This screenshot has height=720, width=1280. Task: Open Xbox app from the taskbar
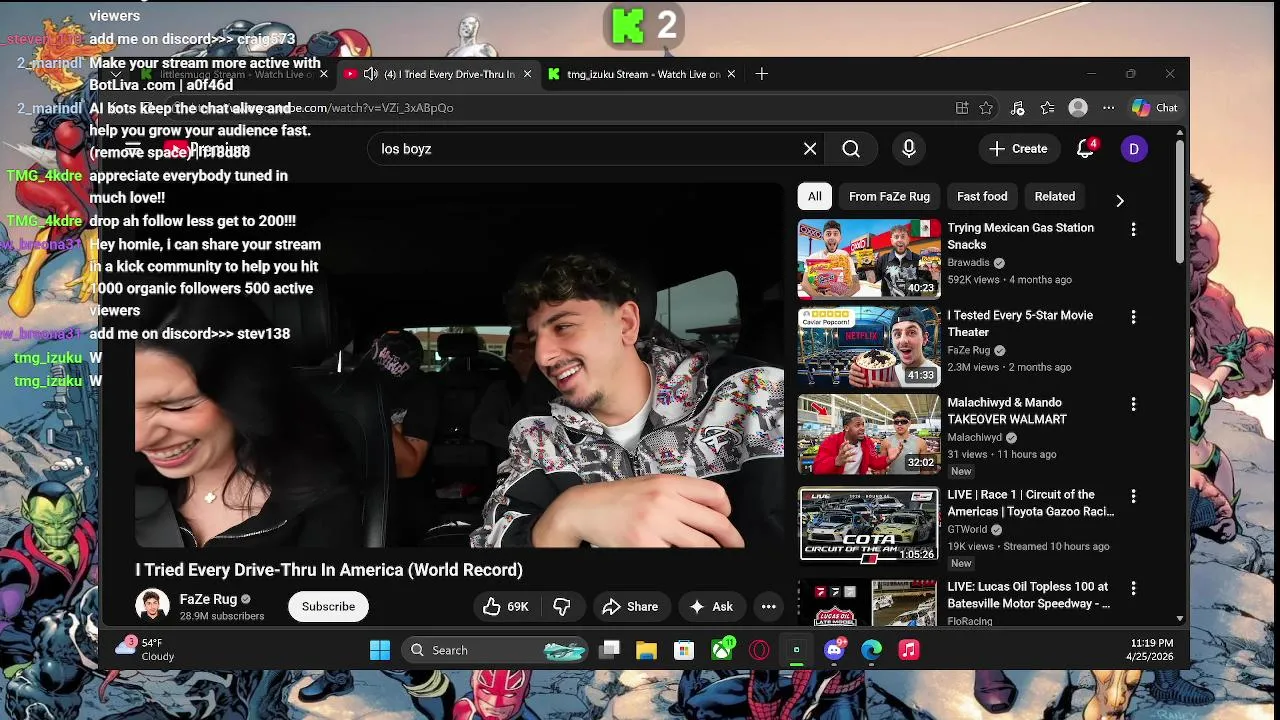[x=722, y=650]
